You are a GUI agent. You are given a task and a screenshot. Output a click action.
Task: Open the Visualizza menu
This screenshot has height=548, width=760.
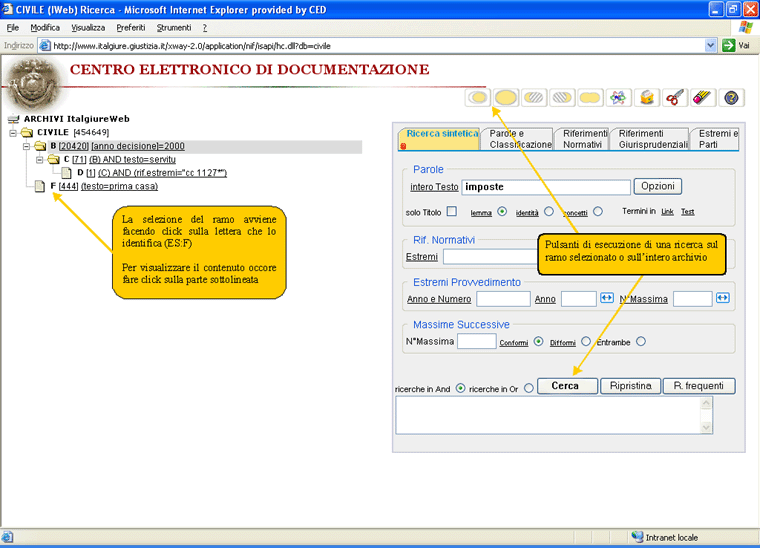pyautogui.click(x=88, y=28)
